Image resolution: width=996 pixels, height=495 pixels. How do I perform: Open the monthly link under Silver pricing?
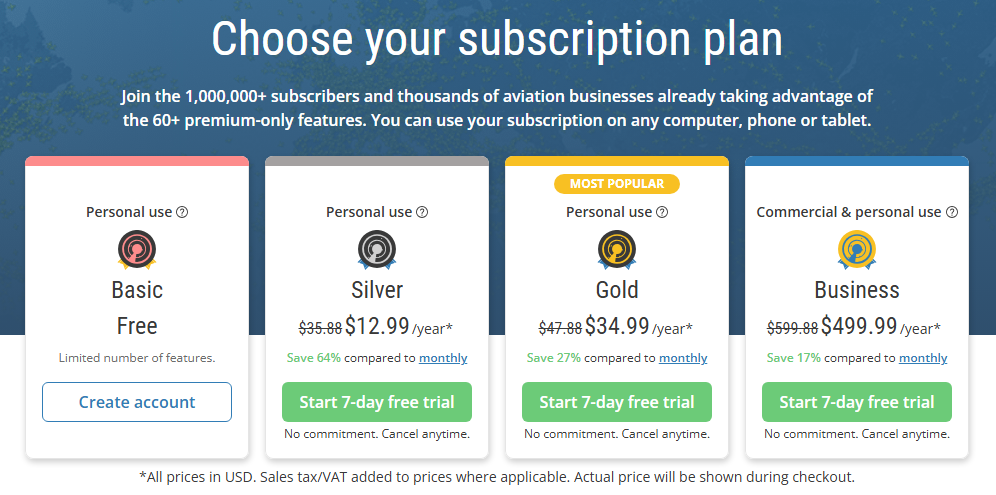443,358
